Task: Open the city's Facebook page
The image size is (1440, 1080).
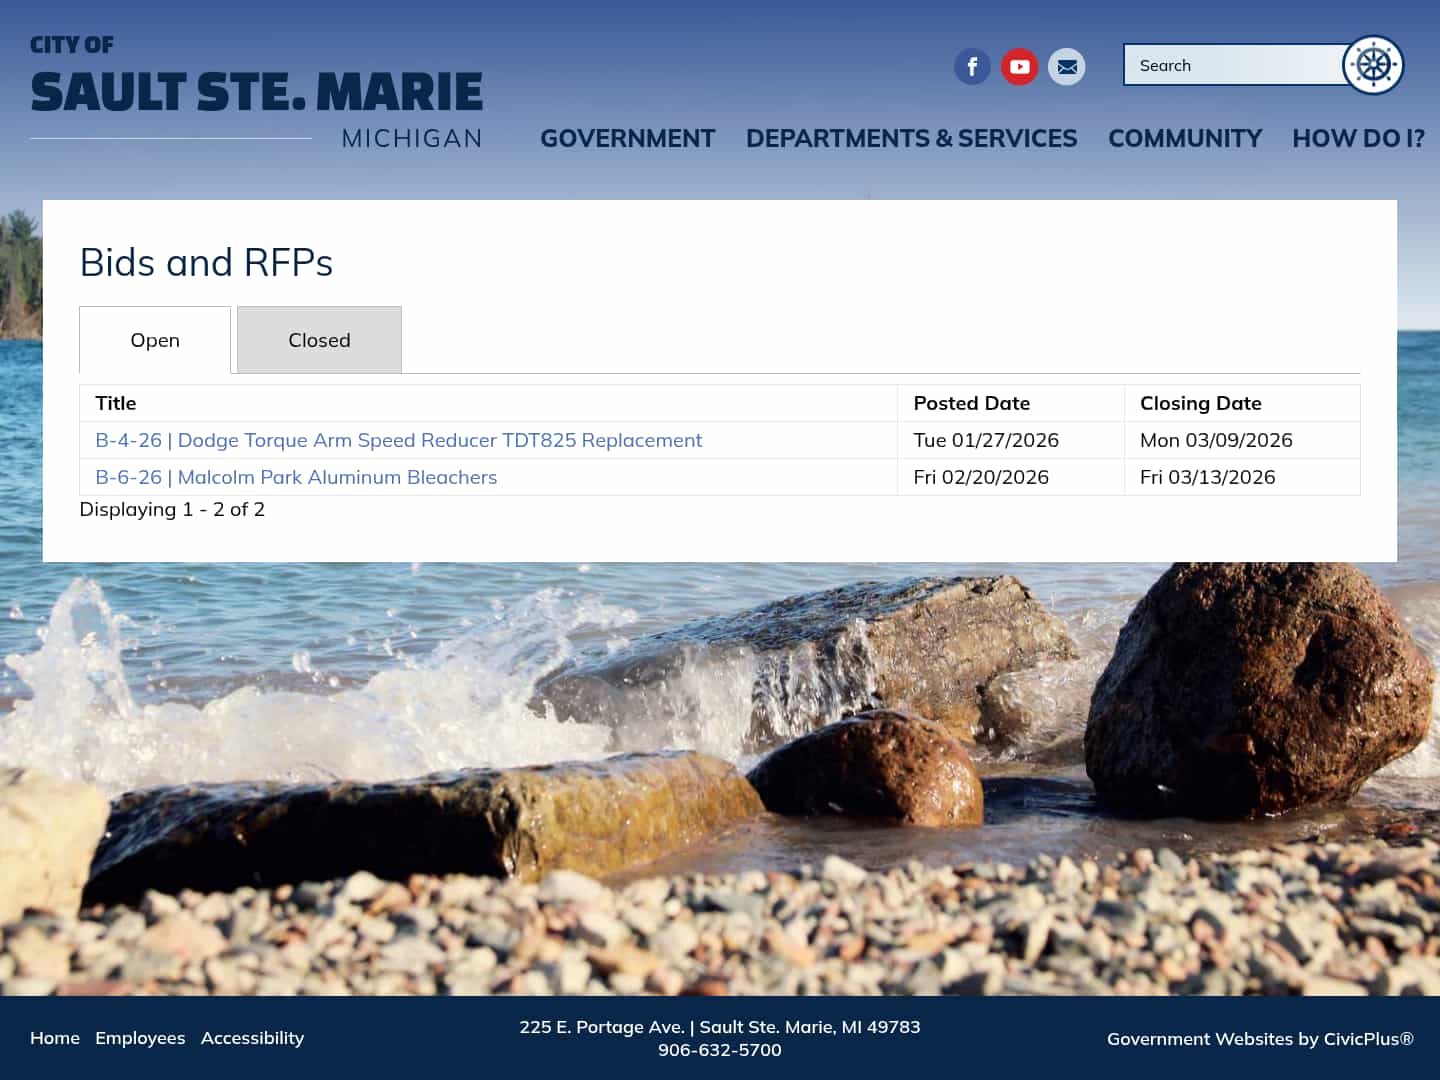Action: [x=972, y=66]
